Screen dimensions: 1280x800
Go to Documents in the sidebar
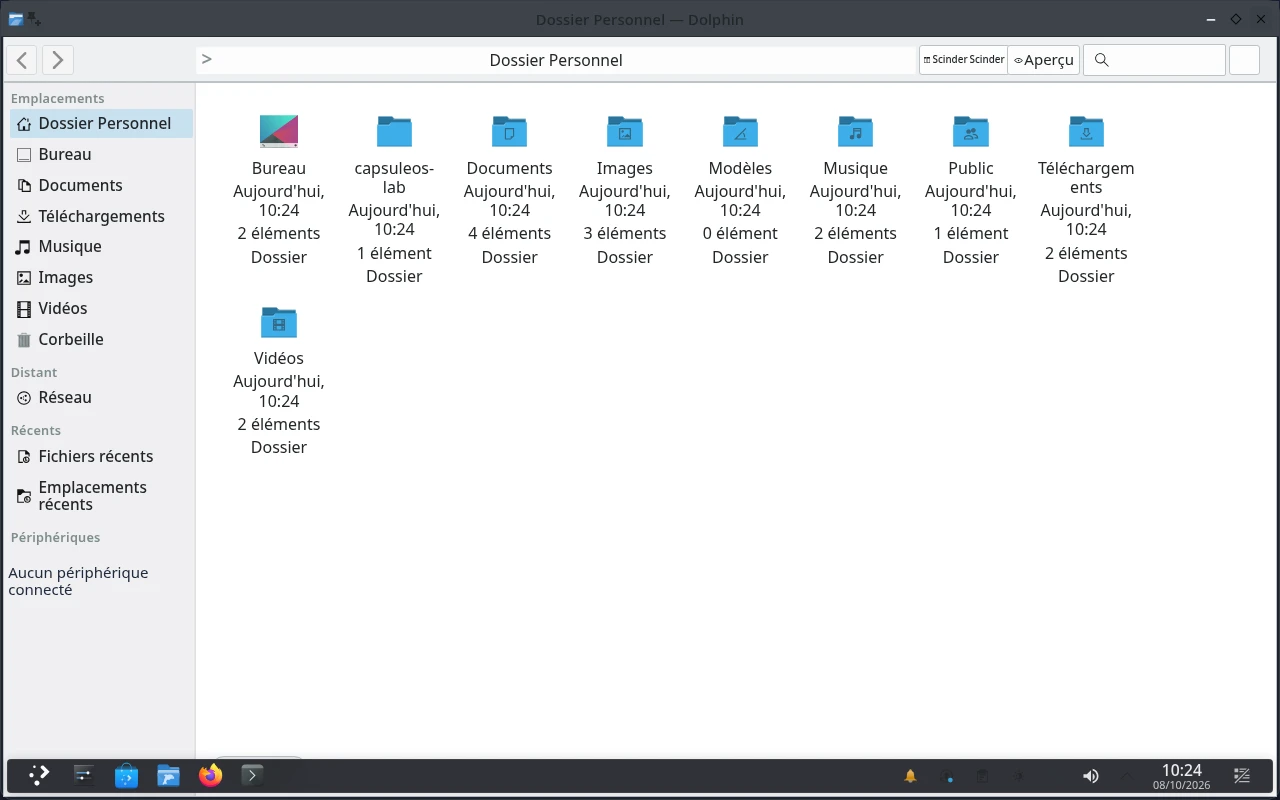pos(101,185)
